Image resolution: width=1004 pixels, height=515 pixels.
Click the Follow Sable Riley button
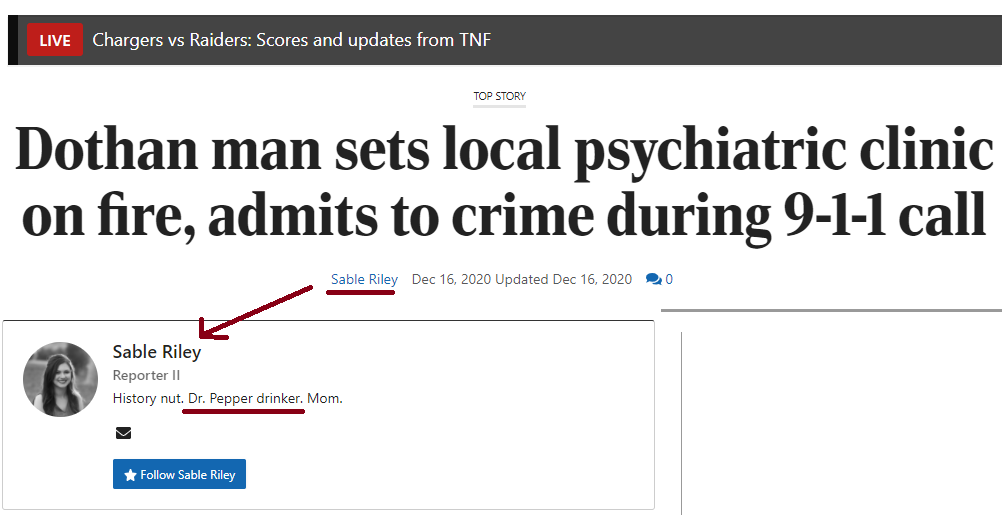coord(179,474)
